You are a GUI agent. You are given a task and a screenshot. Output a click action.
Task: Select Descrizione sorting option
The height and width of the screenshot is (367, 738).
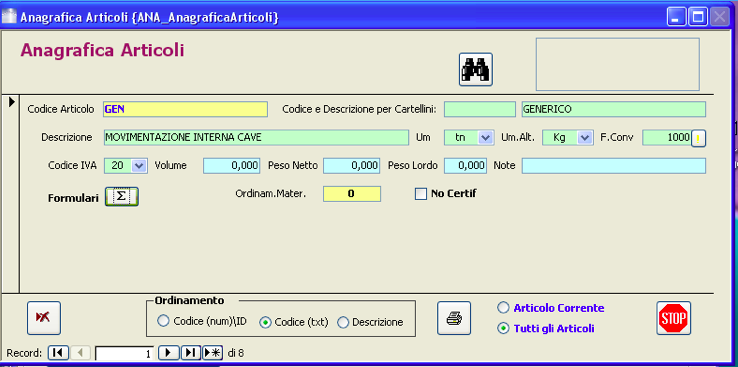pos(344,322)
